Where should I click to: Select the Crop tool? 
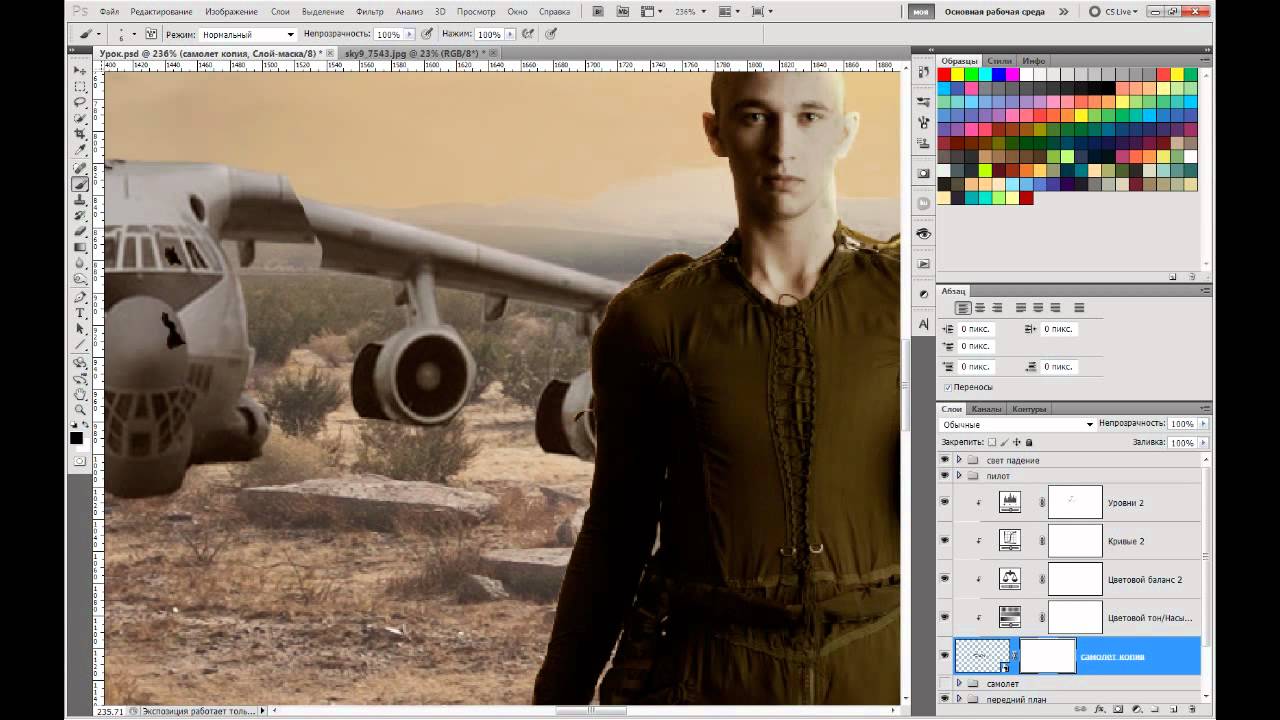click(x=80, y=133)
